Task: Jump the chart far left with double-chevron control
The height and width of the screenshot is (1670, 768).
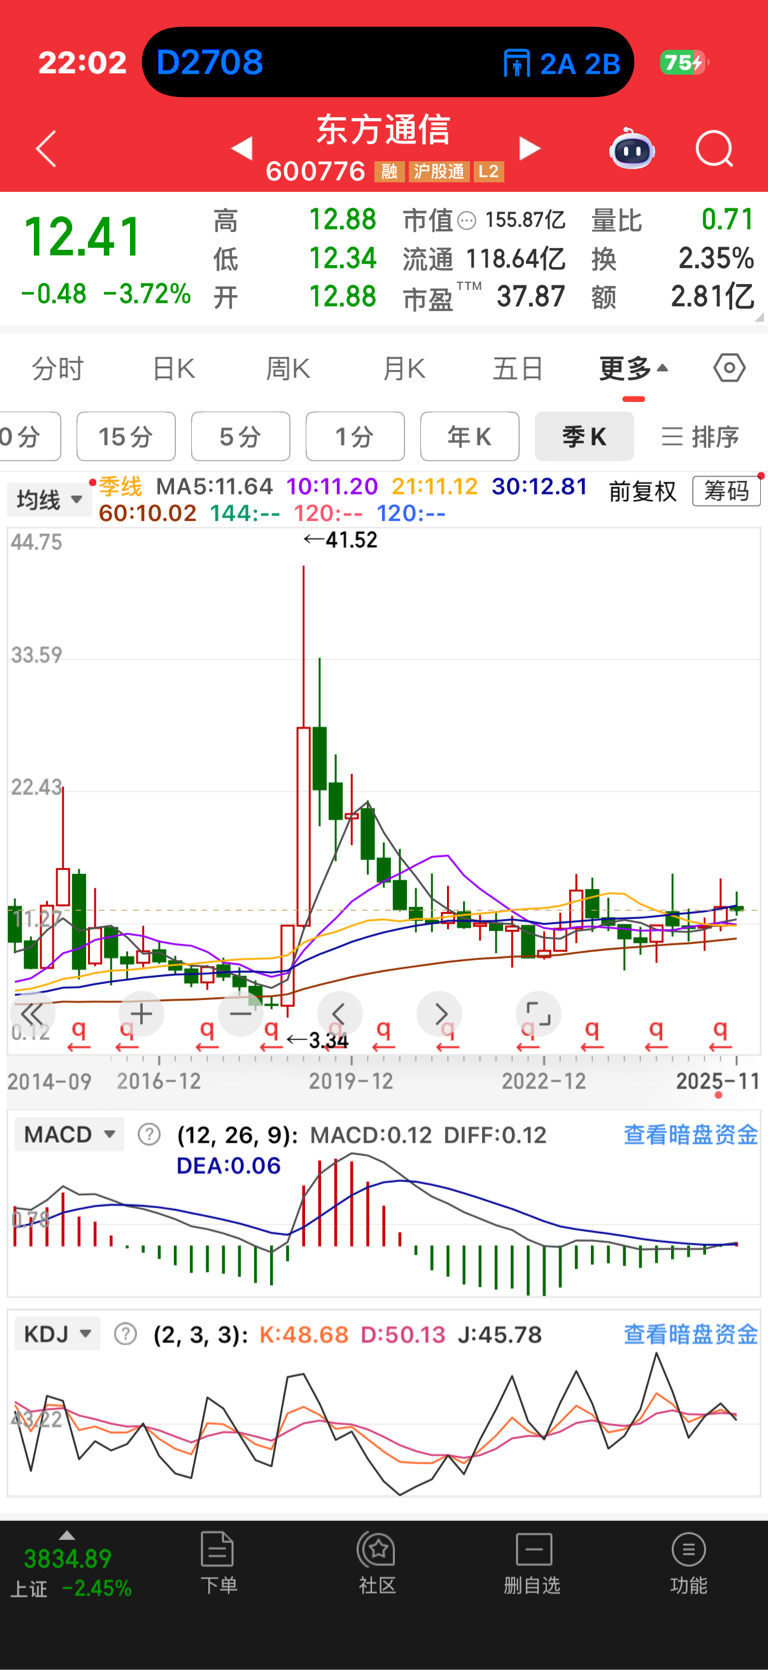Action: click(x=31, y=1014)
